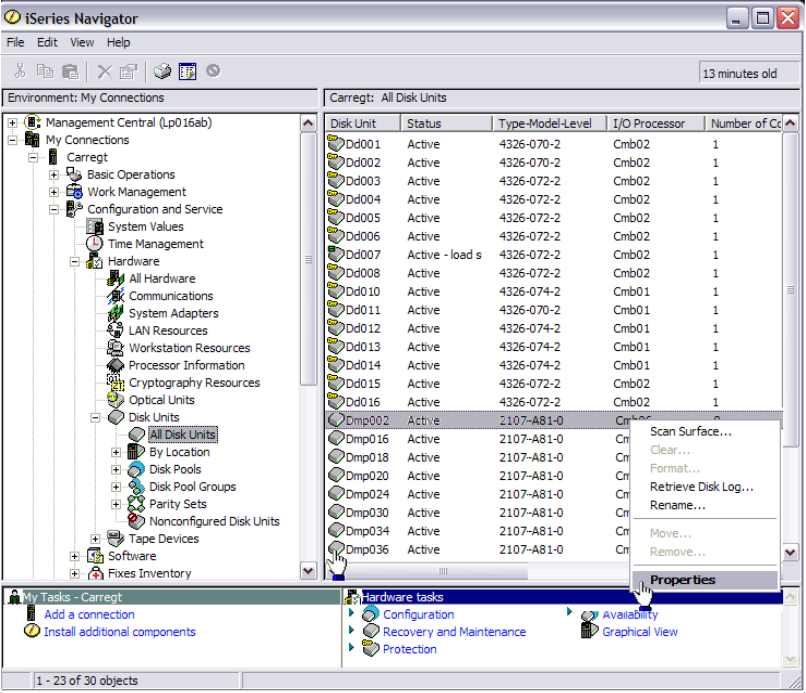Click the tree panel scroll down arrow
This screenshot has width=806, height=693.
309,571
